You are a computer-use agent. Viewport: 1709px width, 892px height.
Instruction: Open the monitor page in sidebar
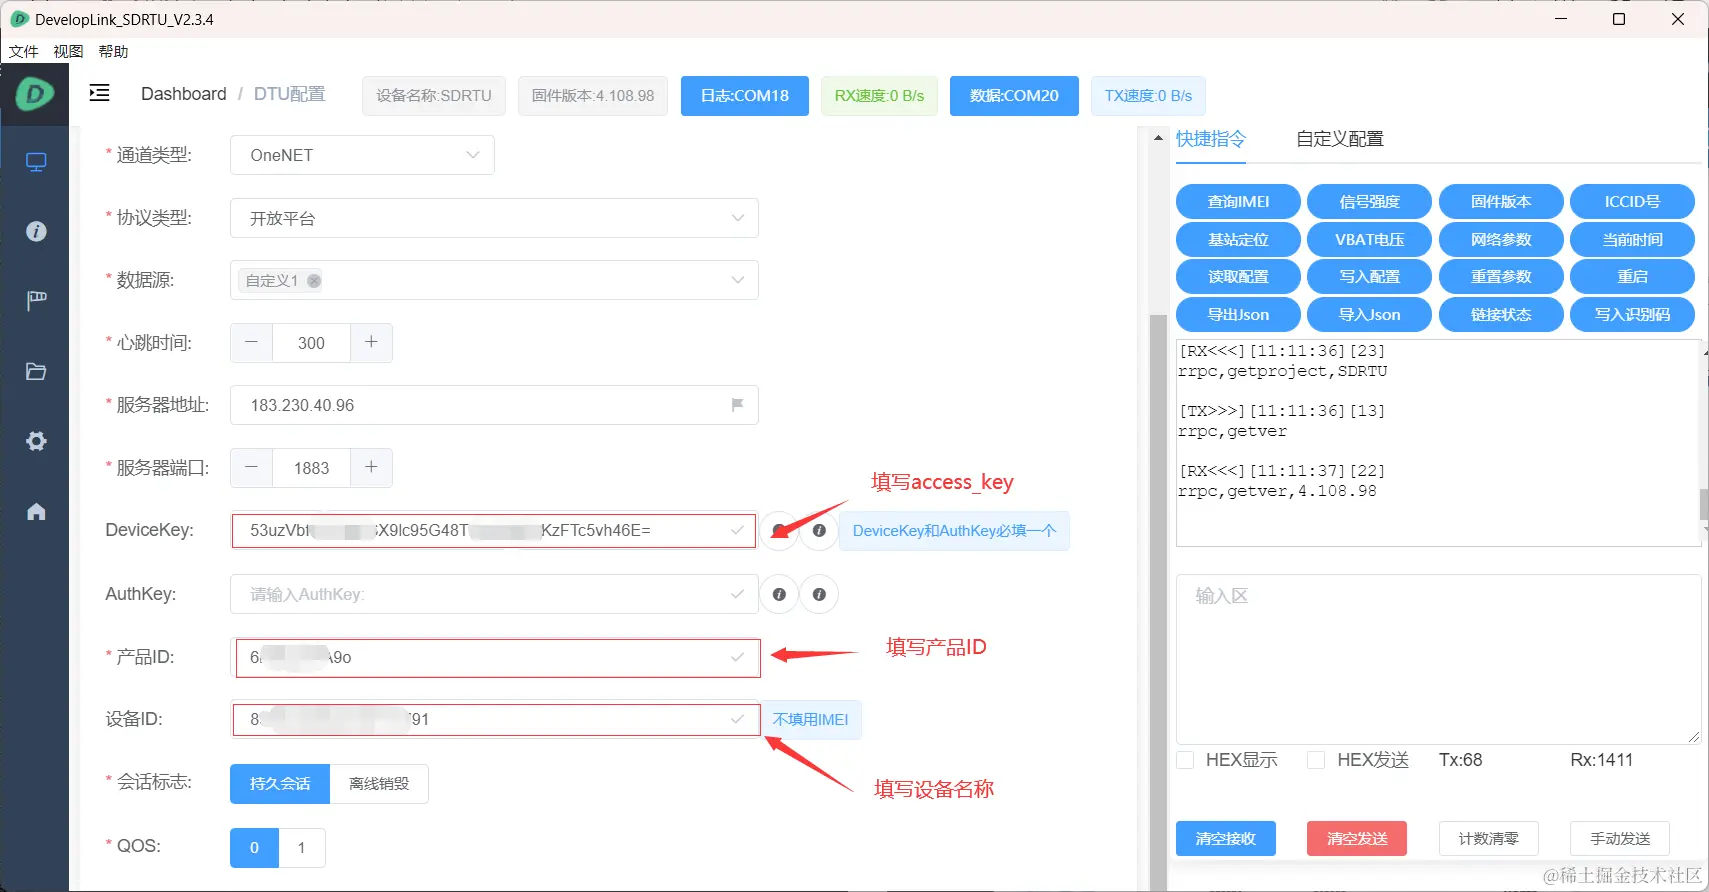36,162
